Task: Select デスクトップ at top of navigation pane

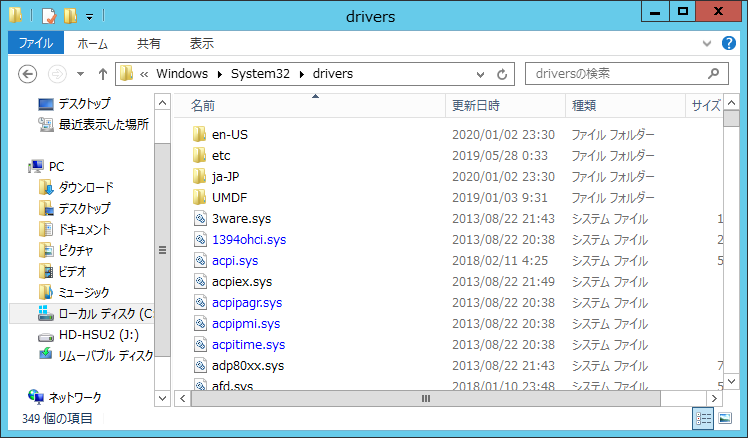Action: point(84,103)
